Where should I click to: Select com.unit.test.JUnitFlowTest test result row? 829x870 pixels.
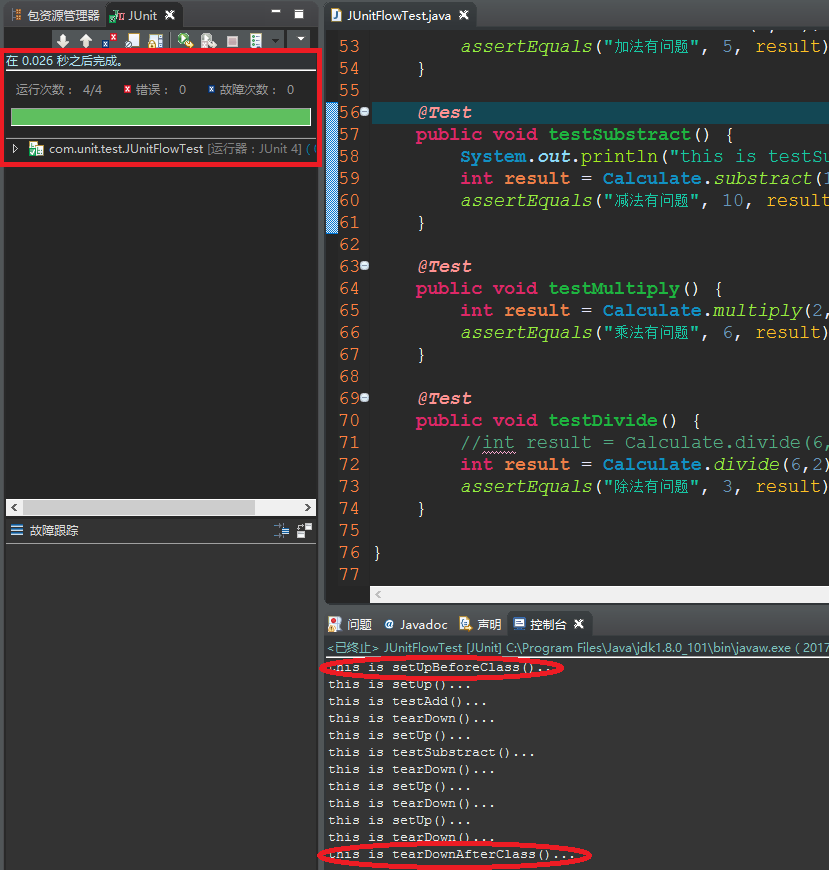[x=161, y=149]
